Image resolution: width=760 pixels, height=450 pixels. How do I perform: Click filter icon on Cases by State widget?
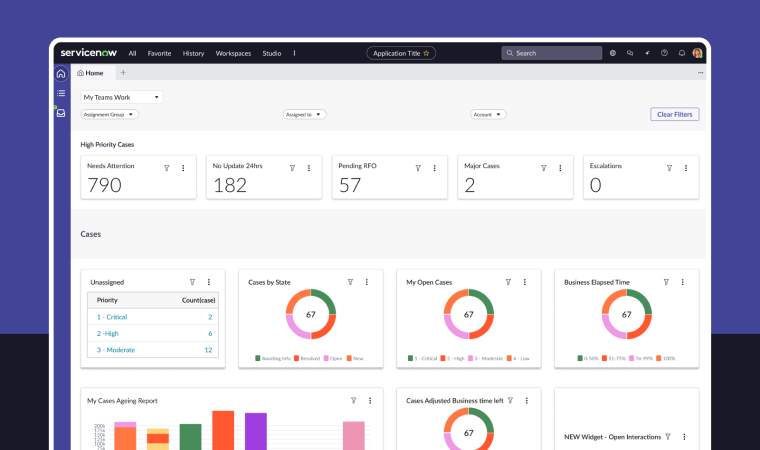[x=350, y=282]
